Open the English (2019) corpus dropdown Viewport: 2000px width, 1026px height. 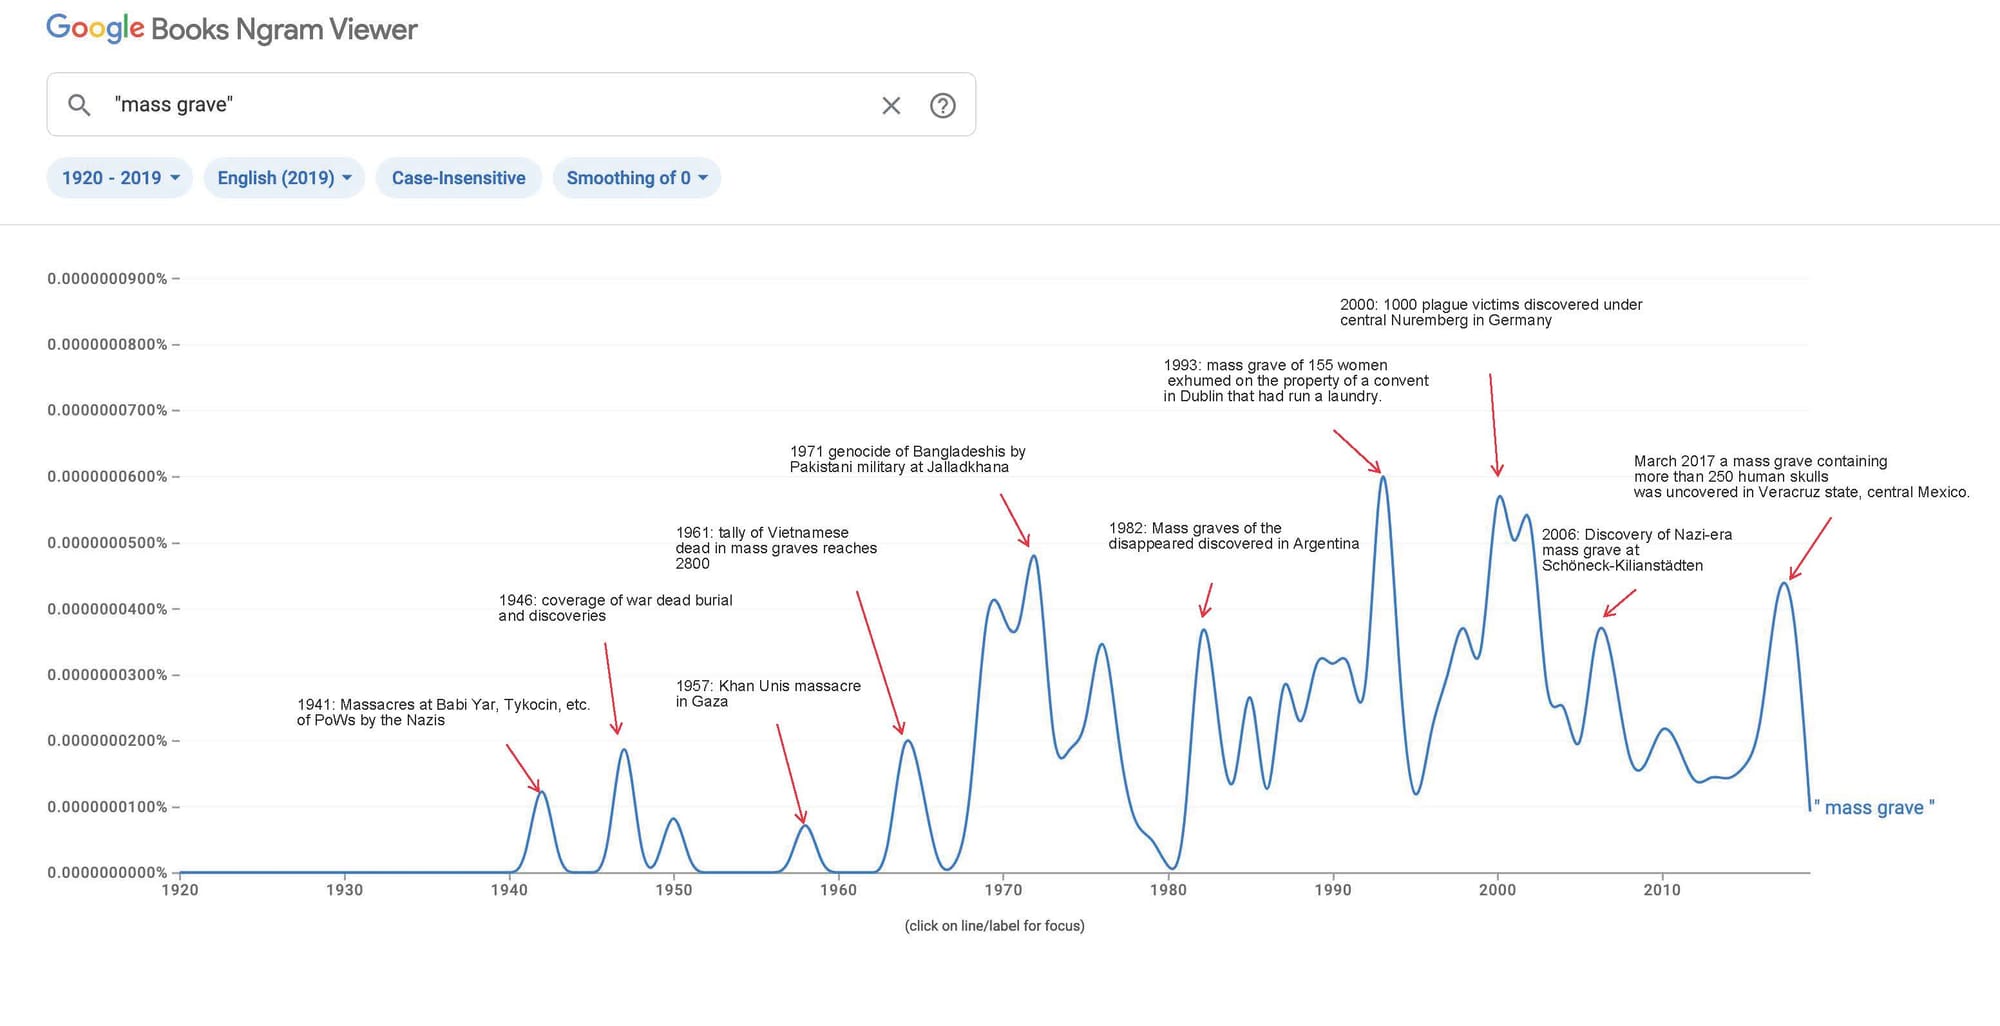click(284, 178)
